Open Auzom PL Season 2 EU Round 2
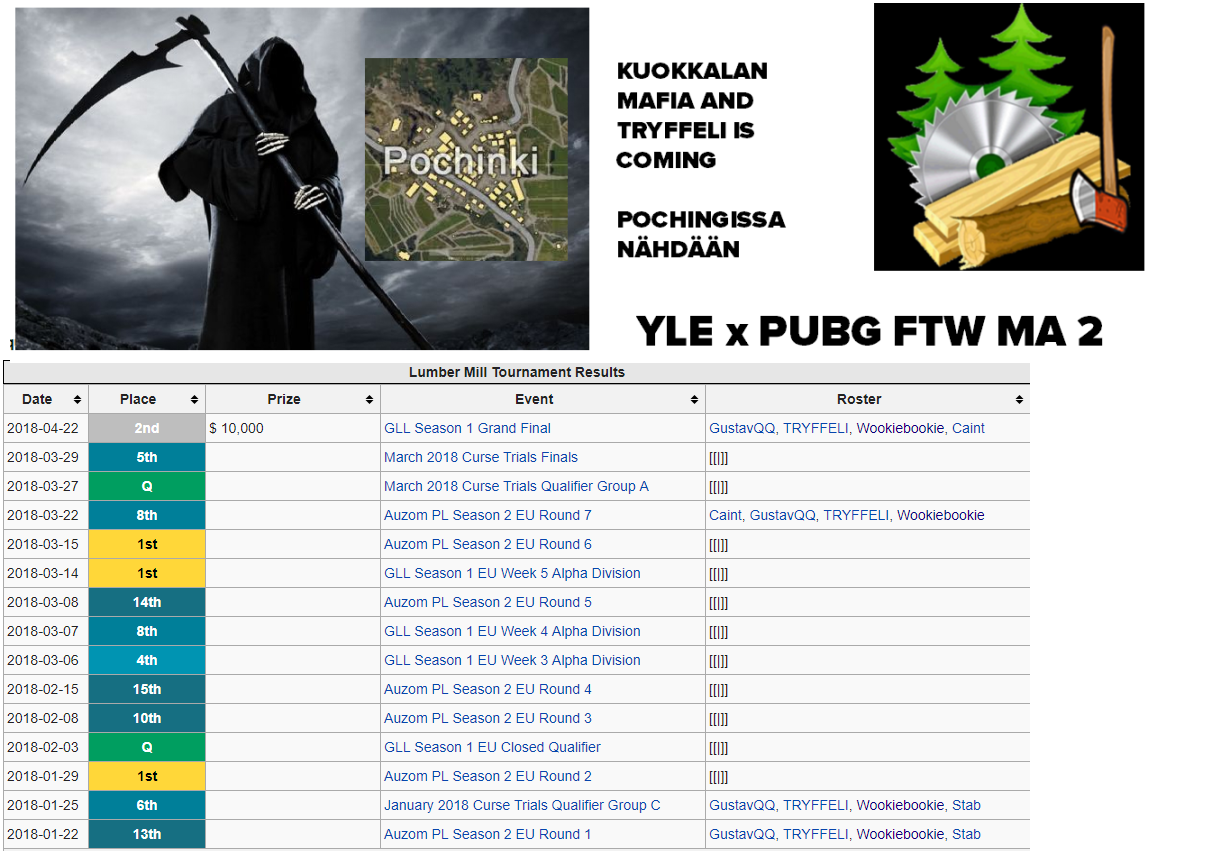The image size is (1211, 858). pos(488,776)
